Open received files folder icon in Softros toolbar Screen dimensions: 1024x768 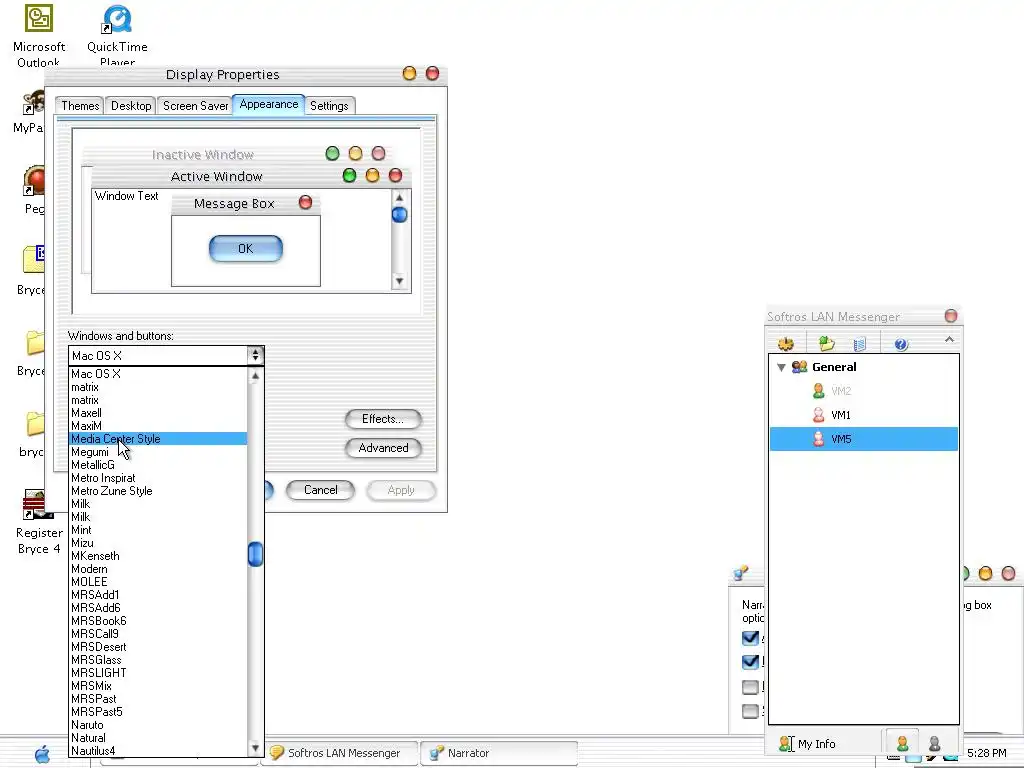(x=826, y=343)
